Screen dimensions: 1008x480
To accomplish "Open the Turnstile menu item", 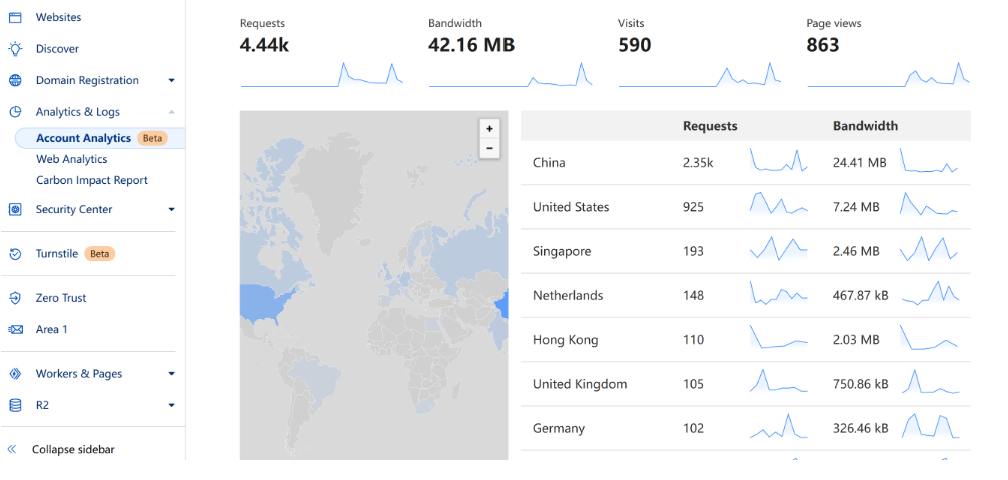I will (57, 254).
